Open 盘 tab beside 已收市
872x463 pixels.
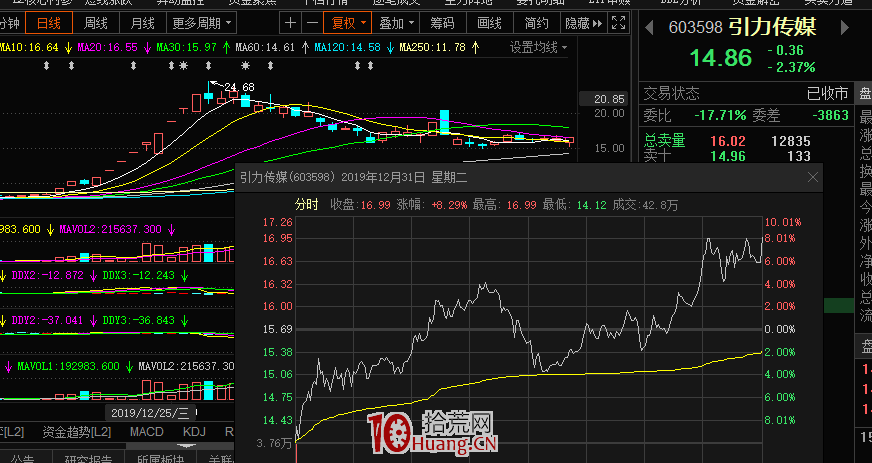[864, 93]
